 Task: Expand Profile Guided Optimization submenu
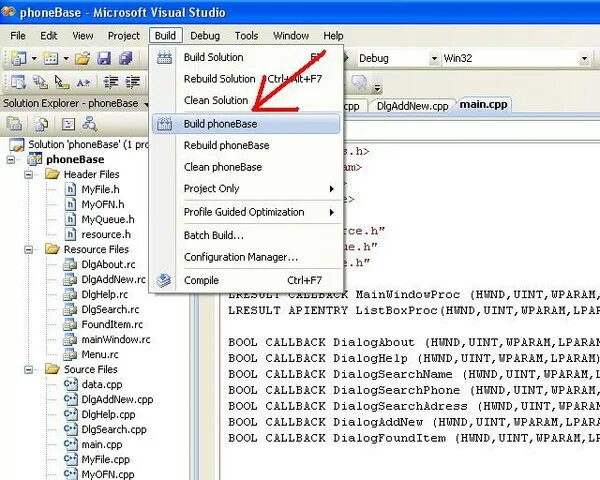[332, 212]
